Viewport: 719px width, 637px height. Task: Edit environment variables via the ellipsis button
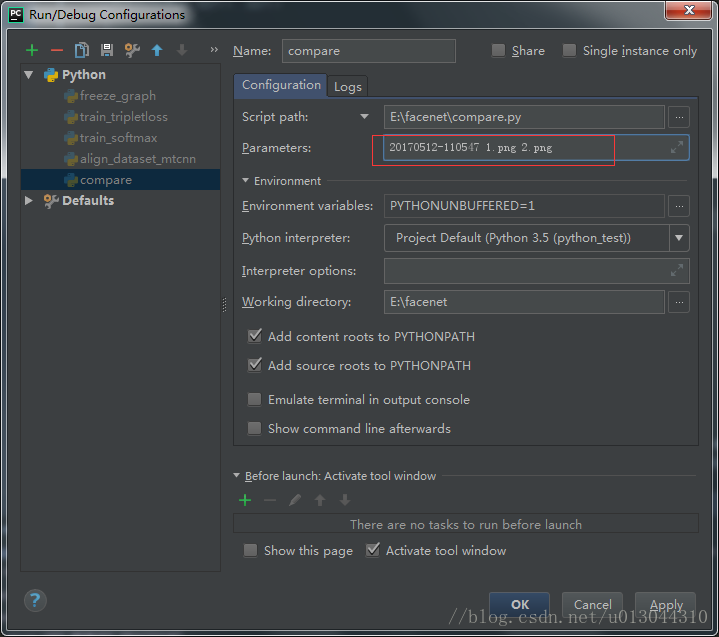(679, 206)
